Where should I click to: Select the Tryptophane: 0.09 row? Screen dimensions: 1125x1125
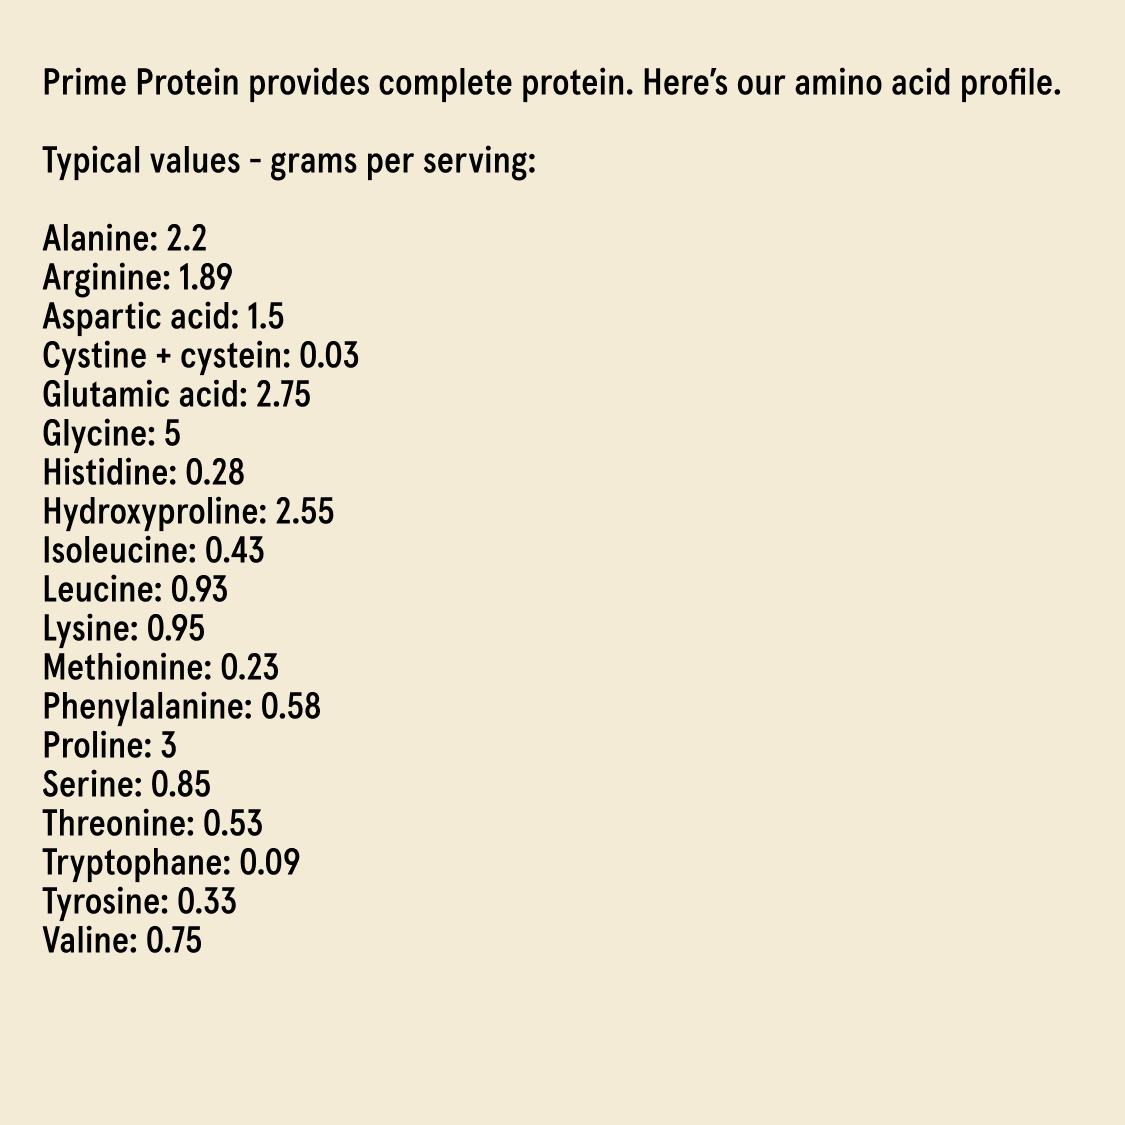click(171, 863)
